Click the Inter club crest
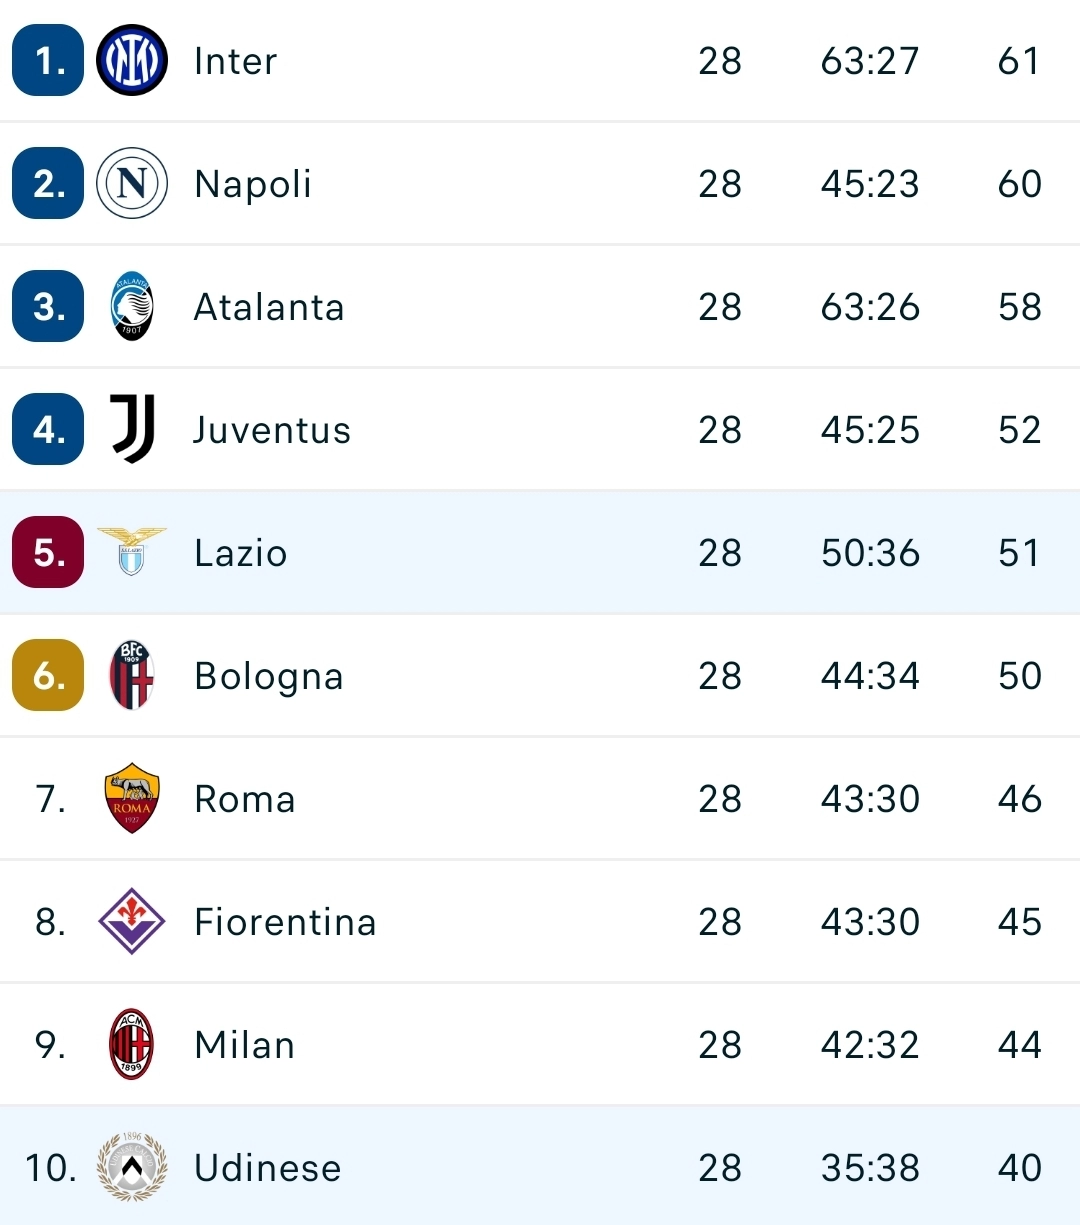Image resolution: width=1080 pixels, height=1225 pixels. click(132, 61)
